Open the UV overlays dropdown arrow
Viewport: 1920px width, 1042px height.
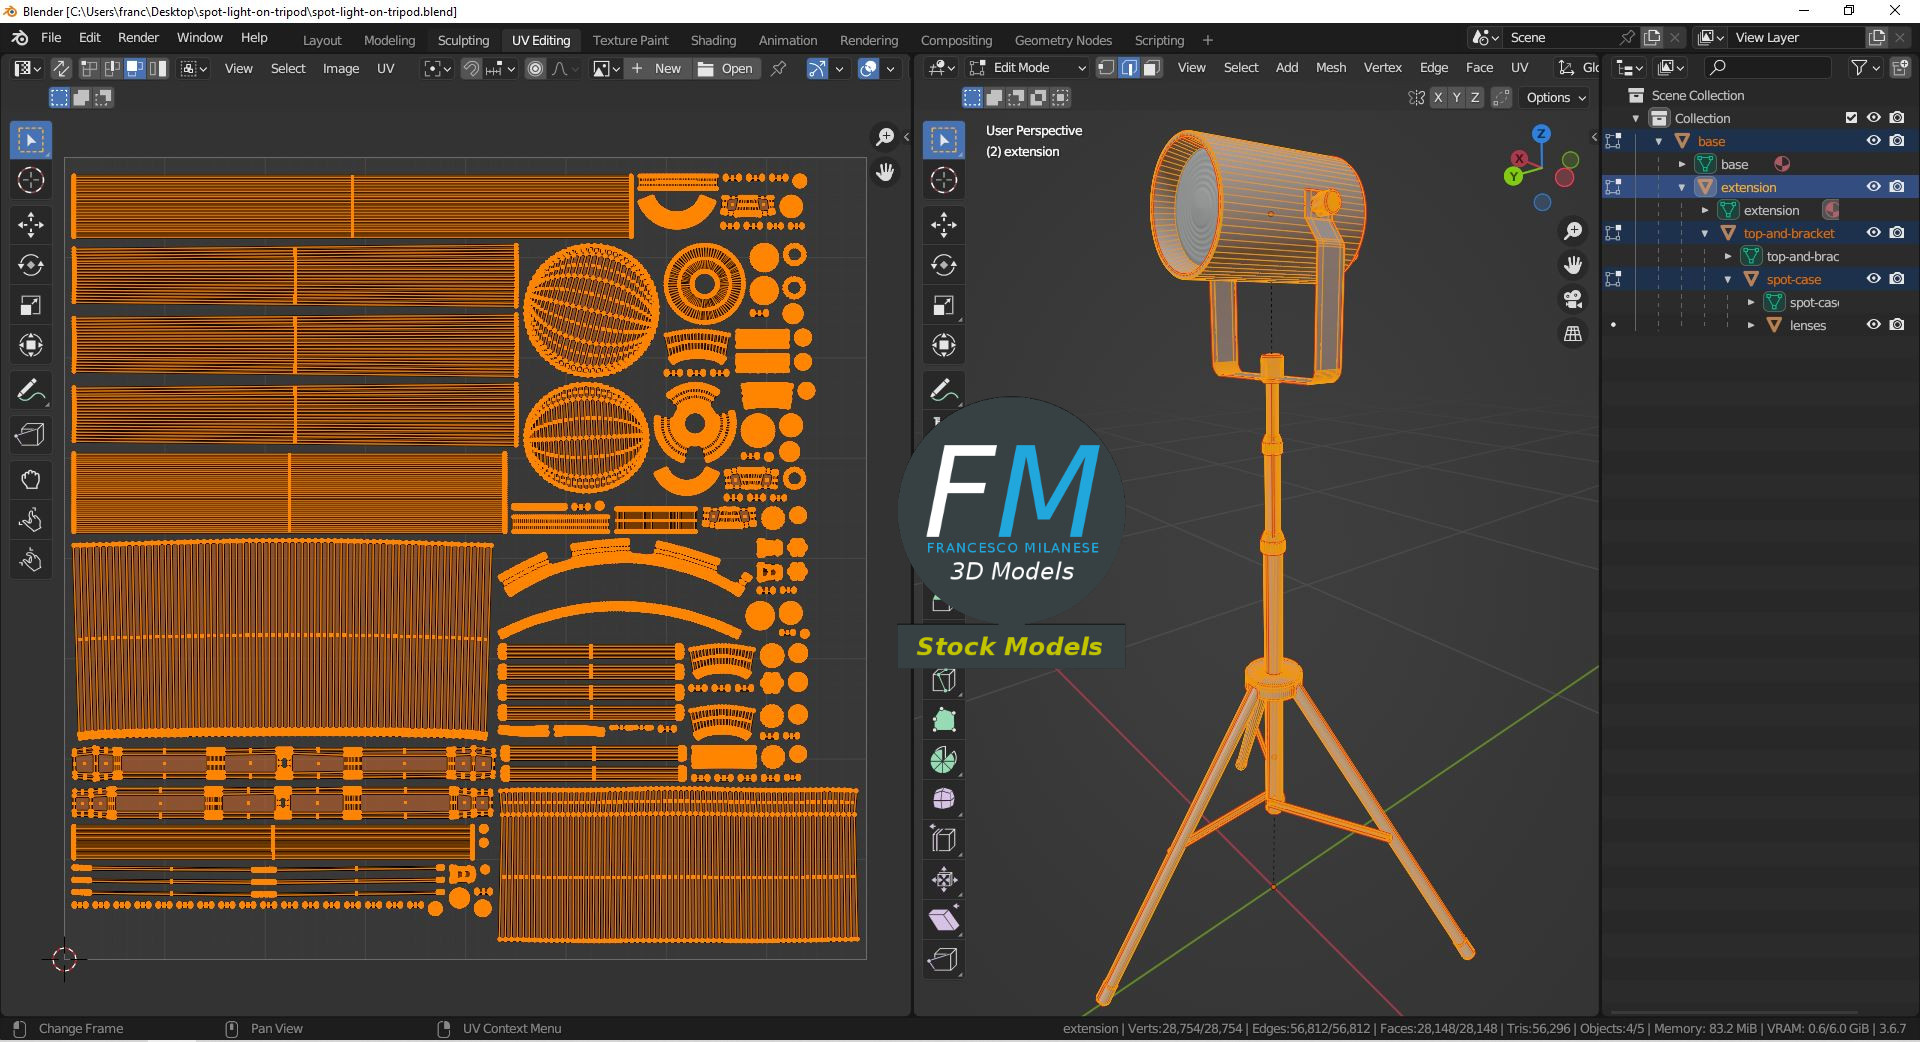pyautogui.click(x=890, y=68)
